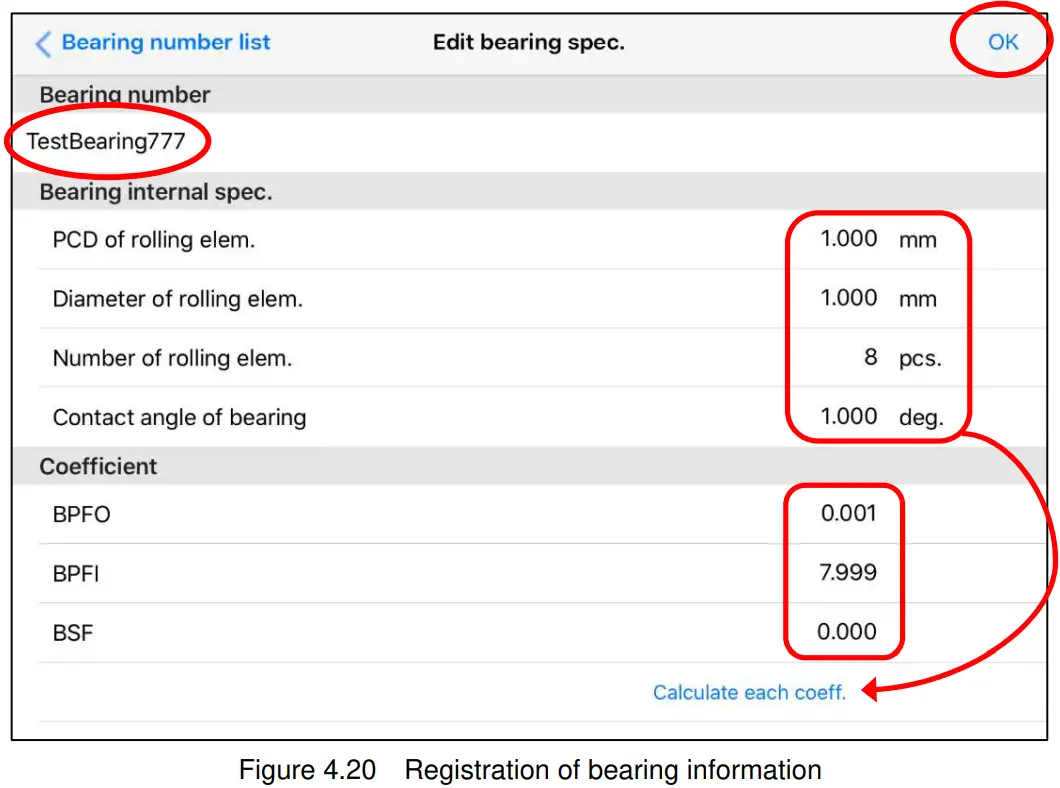This screenshot has height=788, width=1060.
Task: Click the Bearing number section header
Action: [x=124, y=95]
